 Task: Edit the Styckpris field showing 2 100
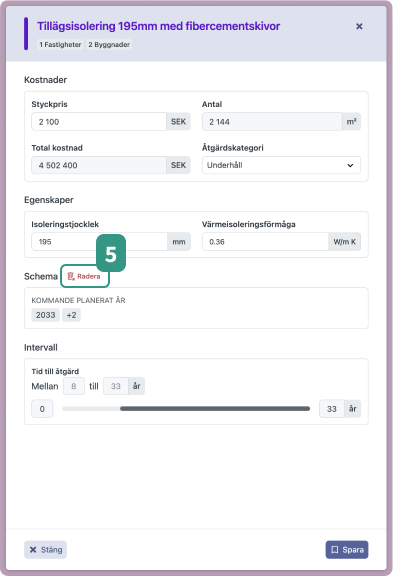coord(99,122)
